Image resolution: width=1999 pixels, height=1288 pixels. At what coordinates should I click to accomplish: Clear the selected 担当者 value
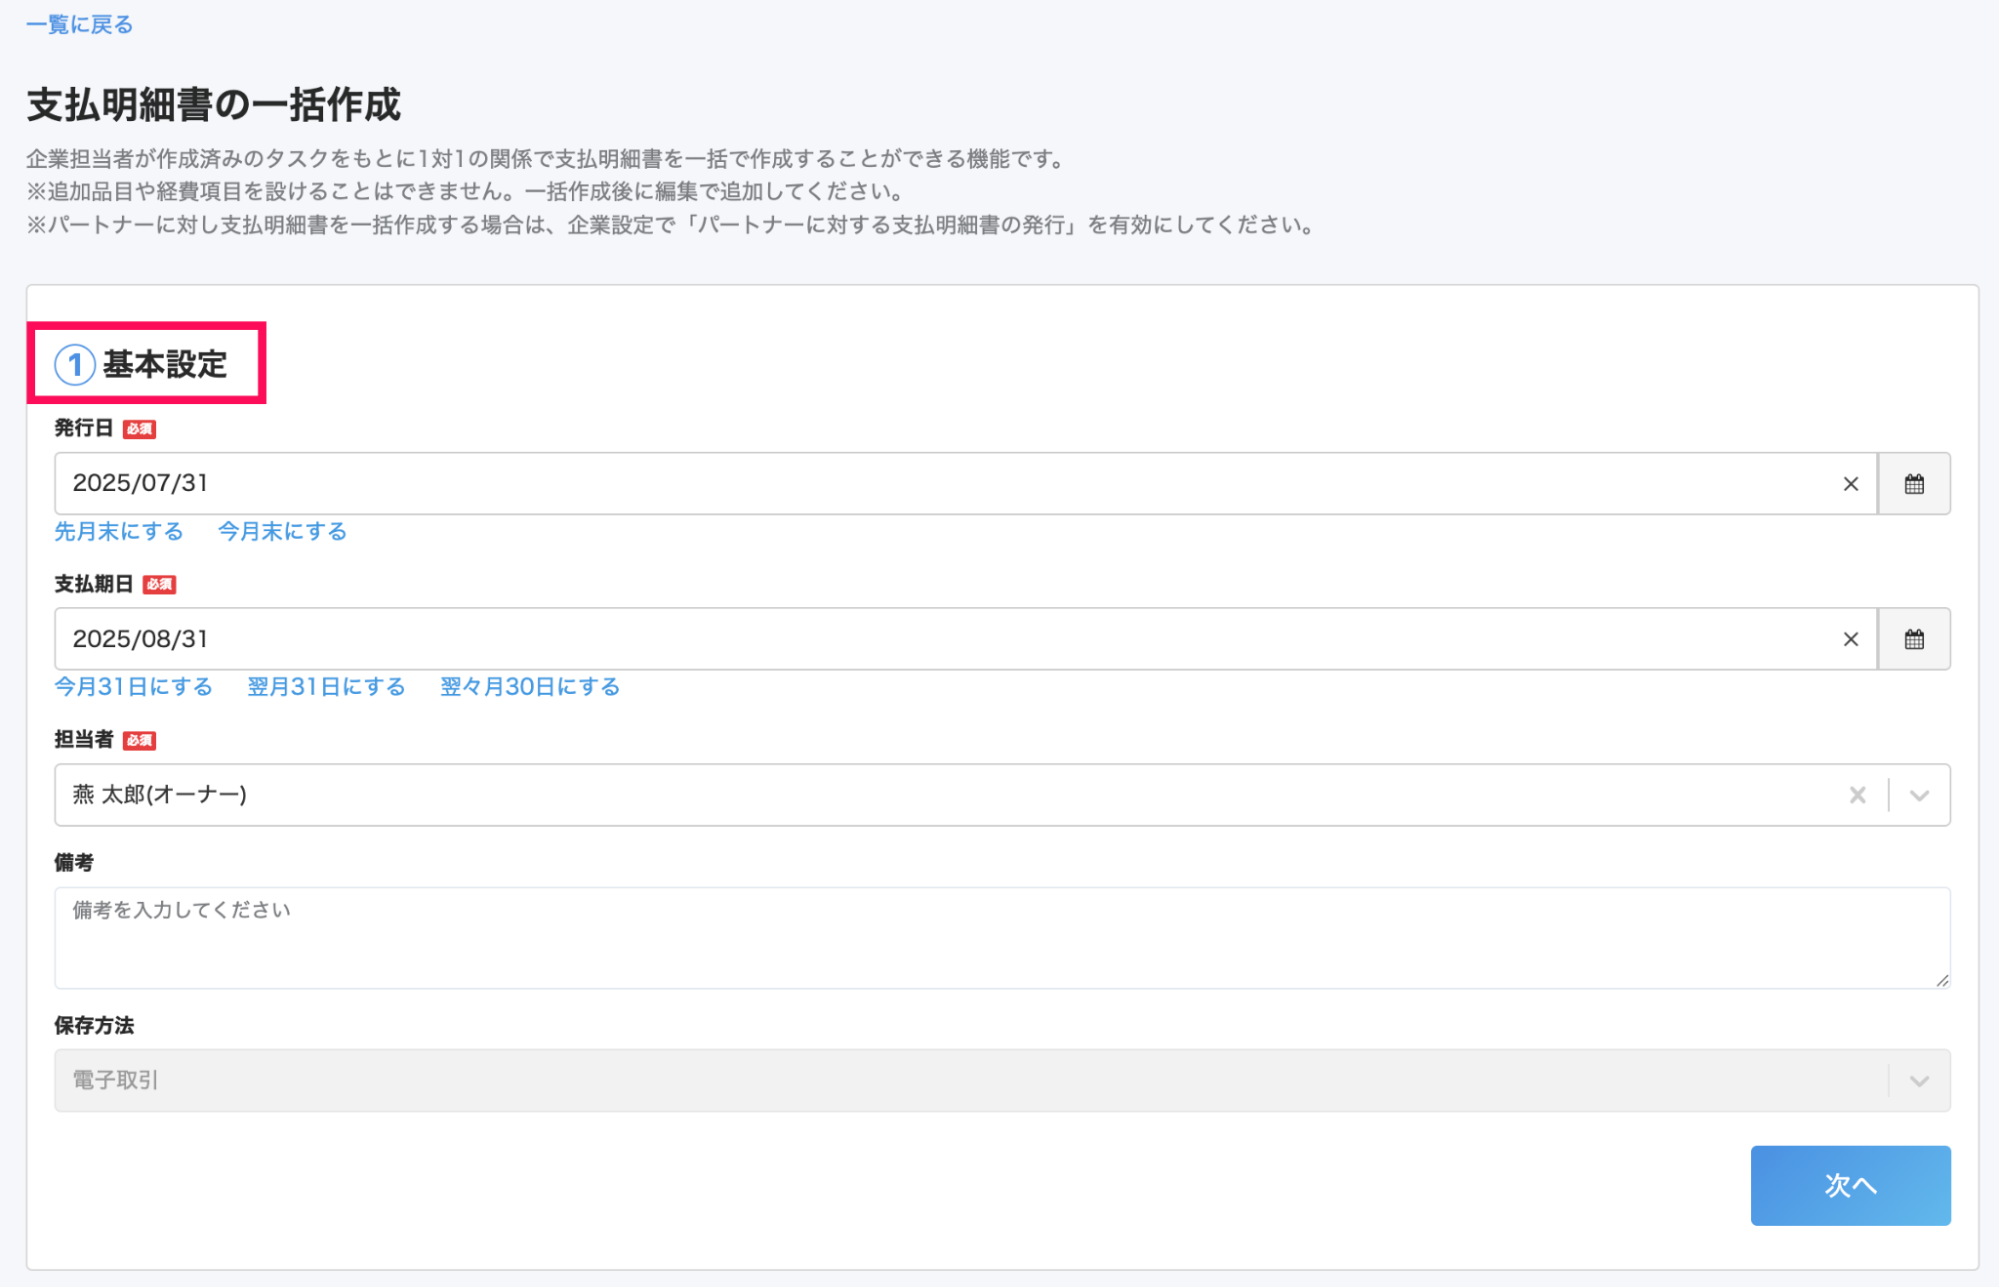(1857, 795)
